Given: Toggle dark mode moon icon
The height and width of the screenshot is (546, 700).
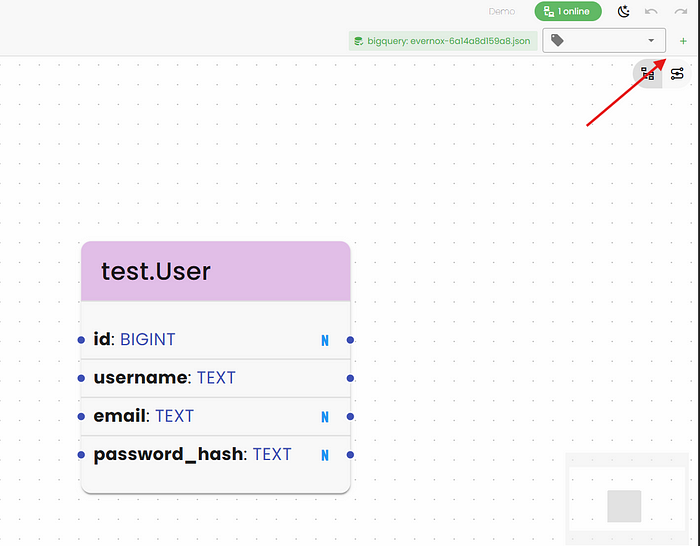Looking at the screenshot, I should tap(624, 12).
